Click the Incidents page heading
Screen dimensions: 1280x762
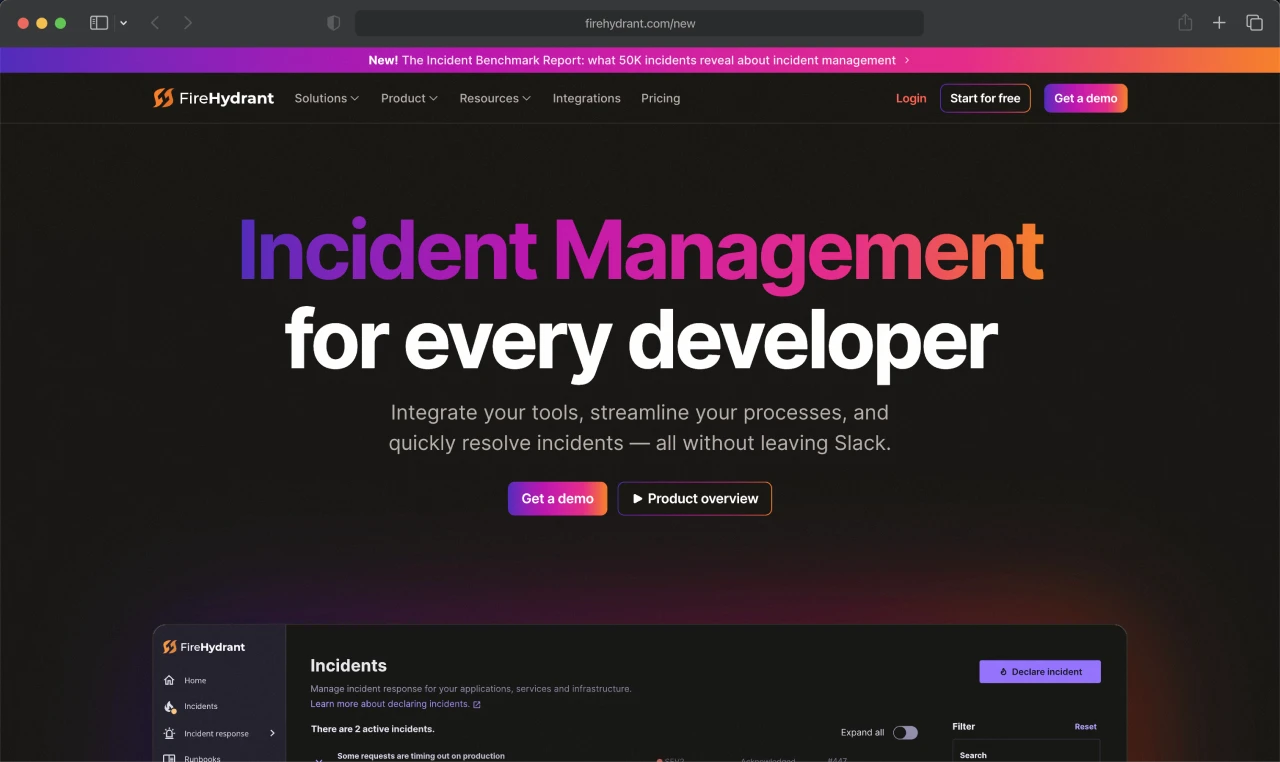click(348, 665)
